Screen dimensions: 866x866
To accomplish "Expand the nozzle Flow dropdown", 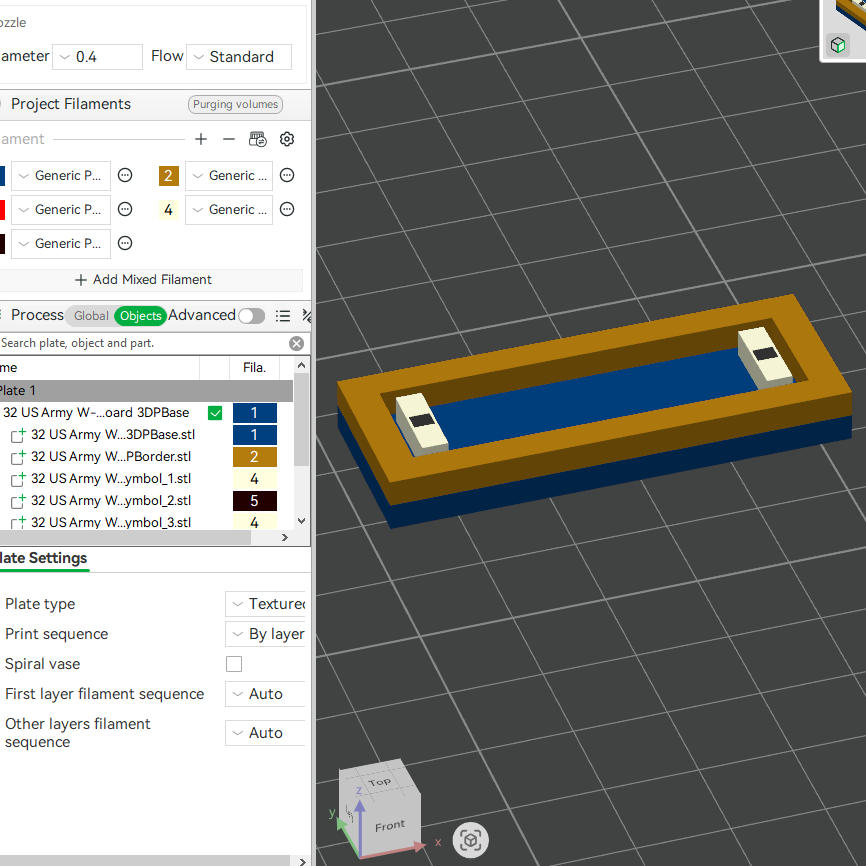I will (239, 57).
